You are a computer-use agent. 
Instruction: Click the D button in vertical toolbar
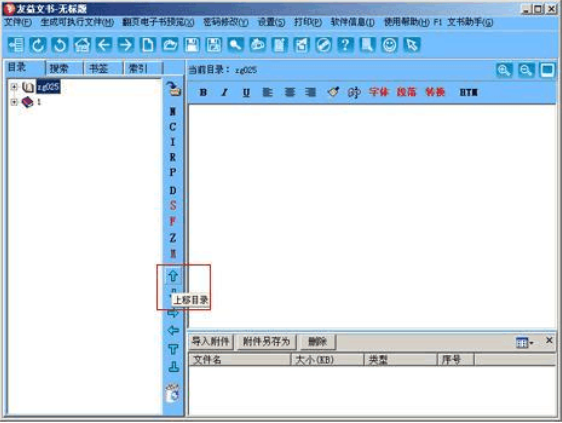click(173, 190)
